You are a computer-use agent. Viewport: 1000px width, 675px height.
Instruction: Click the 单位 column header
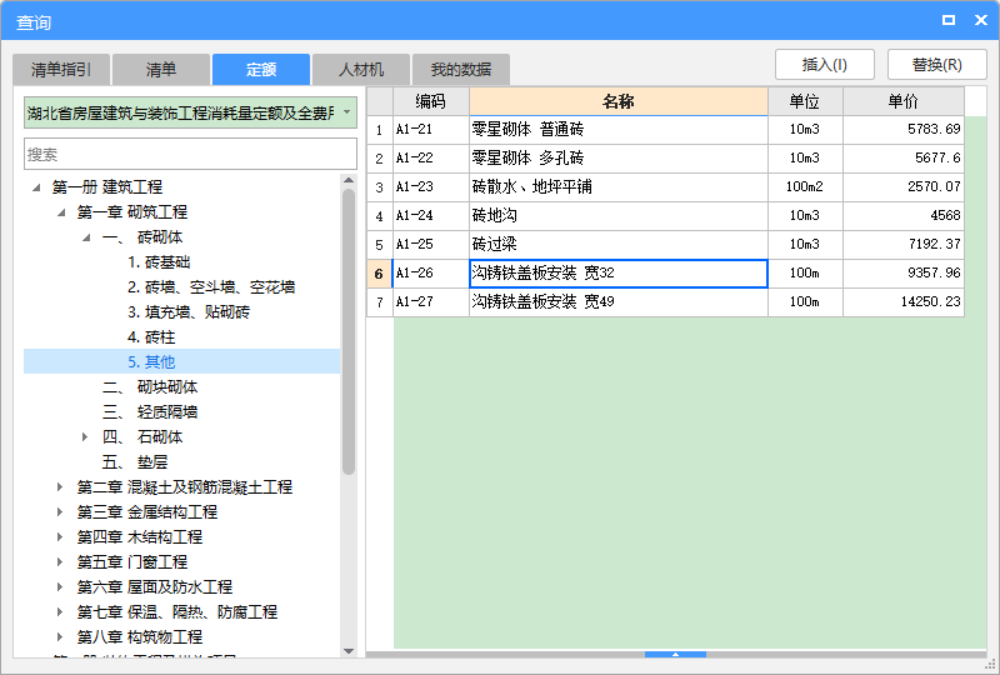click(x=805, y=101)
